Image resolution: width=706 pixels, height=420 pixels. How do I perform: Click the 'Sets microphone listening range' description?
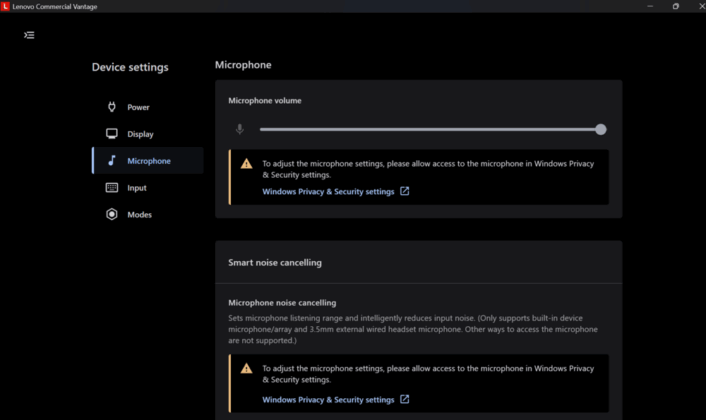click(412, 329)
